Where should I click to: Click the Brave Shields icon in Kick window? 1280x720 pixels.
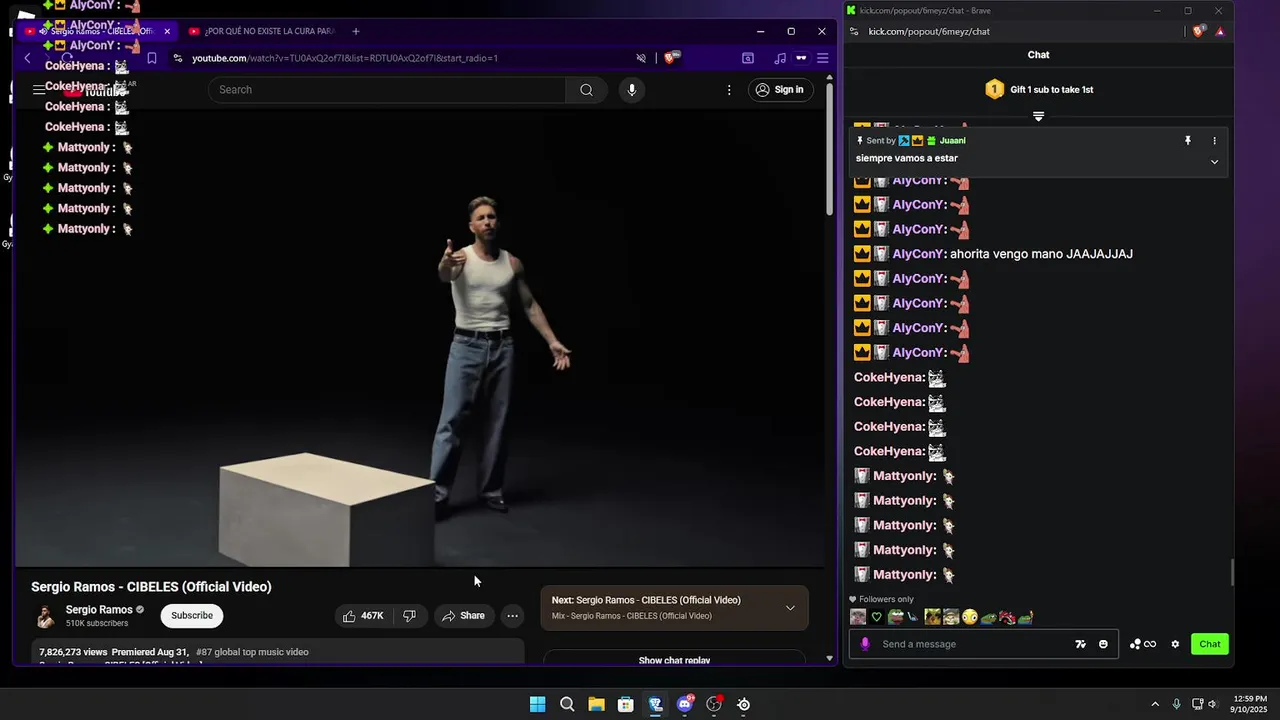(x=1199, y=32)
